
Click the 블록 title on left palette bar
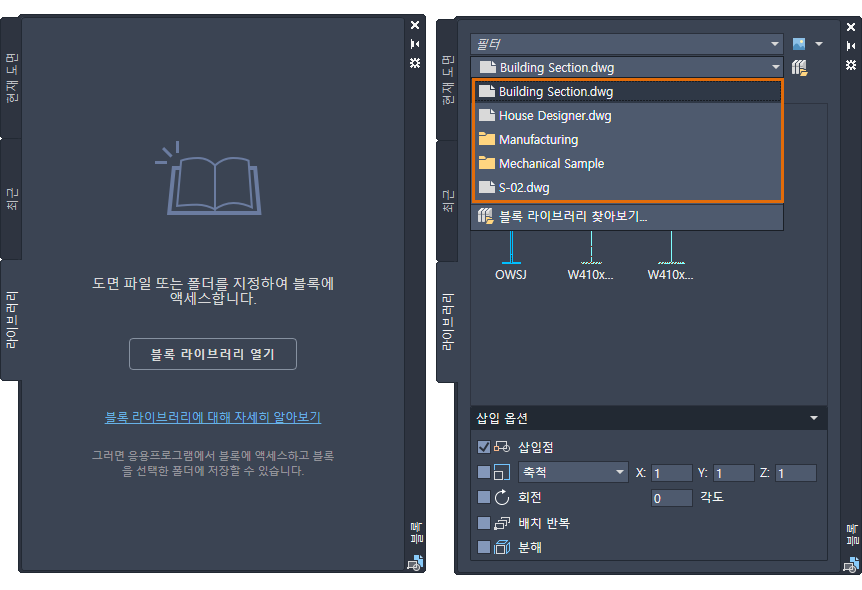(416, 533)
